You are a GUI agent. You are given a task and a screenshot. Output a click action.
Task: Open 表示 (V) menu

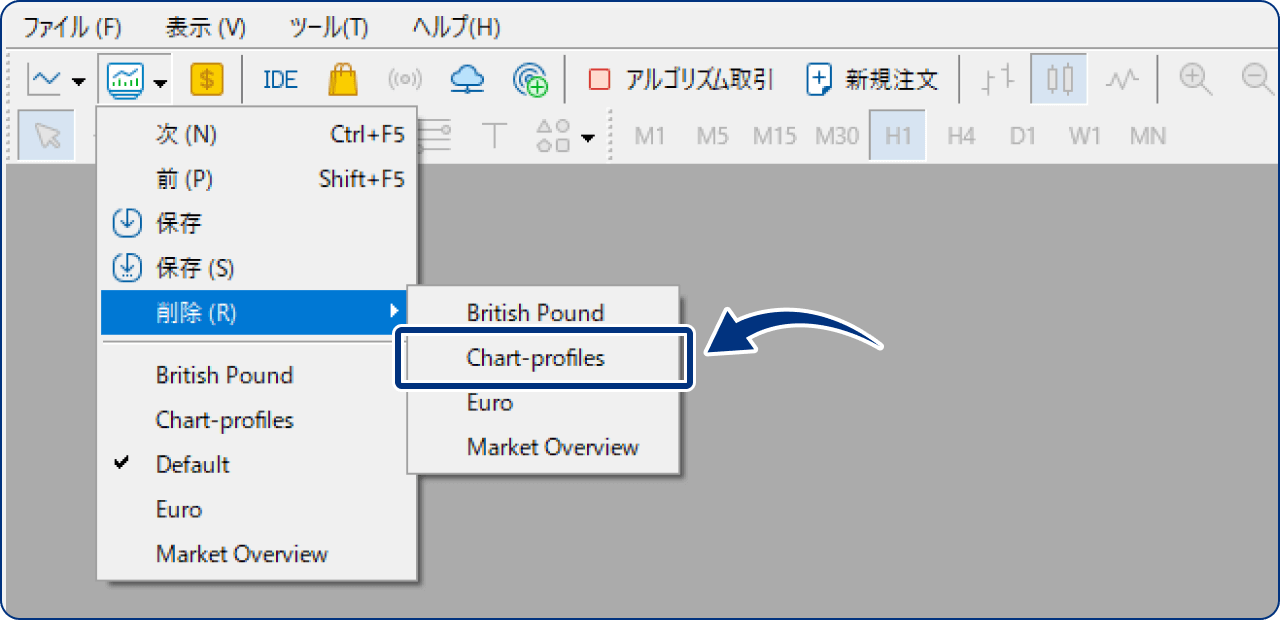point(206,27)
